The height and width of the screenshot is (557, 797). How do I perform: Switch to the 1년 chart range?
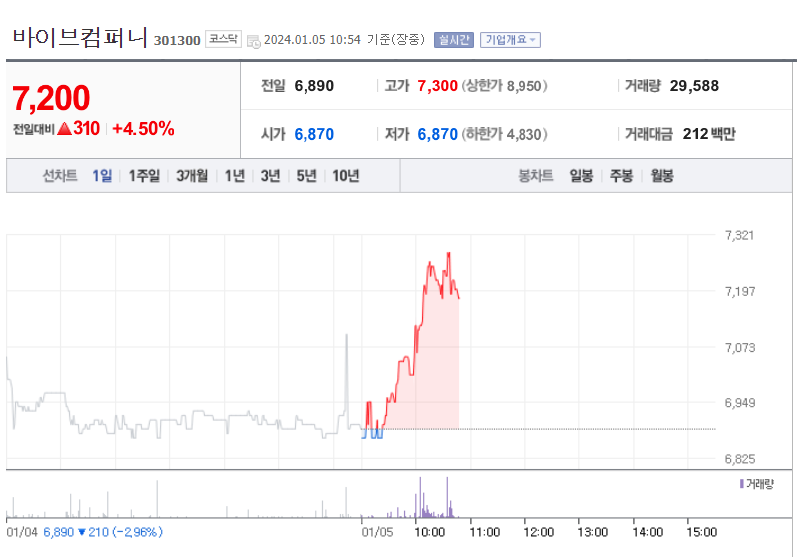coord(235,176)
